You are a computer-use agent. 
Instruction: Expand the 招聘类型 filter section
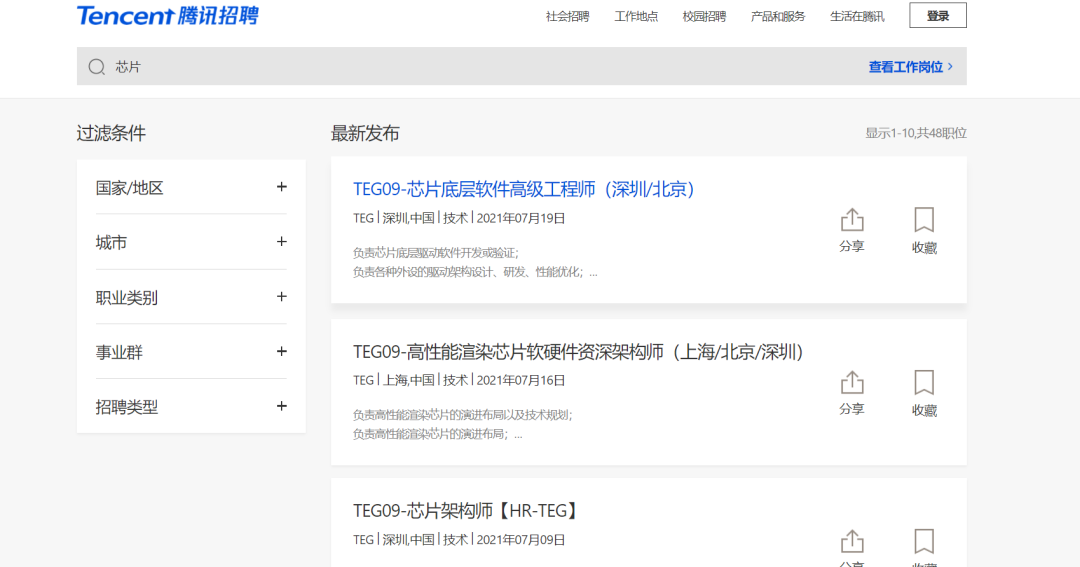(x=281, y=407)
